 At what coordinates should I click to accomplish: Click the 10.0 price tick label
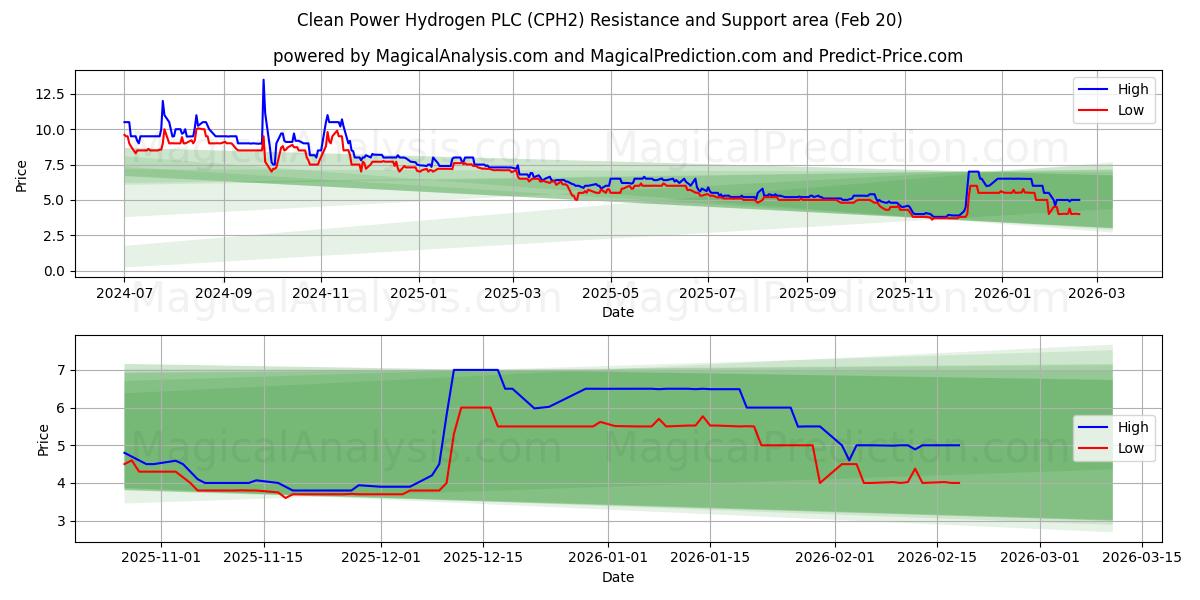tap(51, 130)
